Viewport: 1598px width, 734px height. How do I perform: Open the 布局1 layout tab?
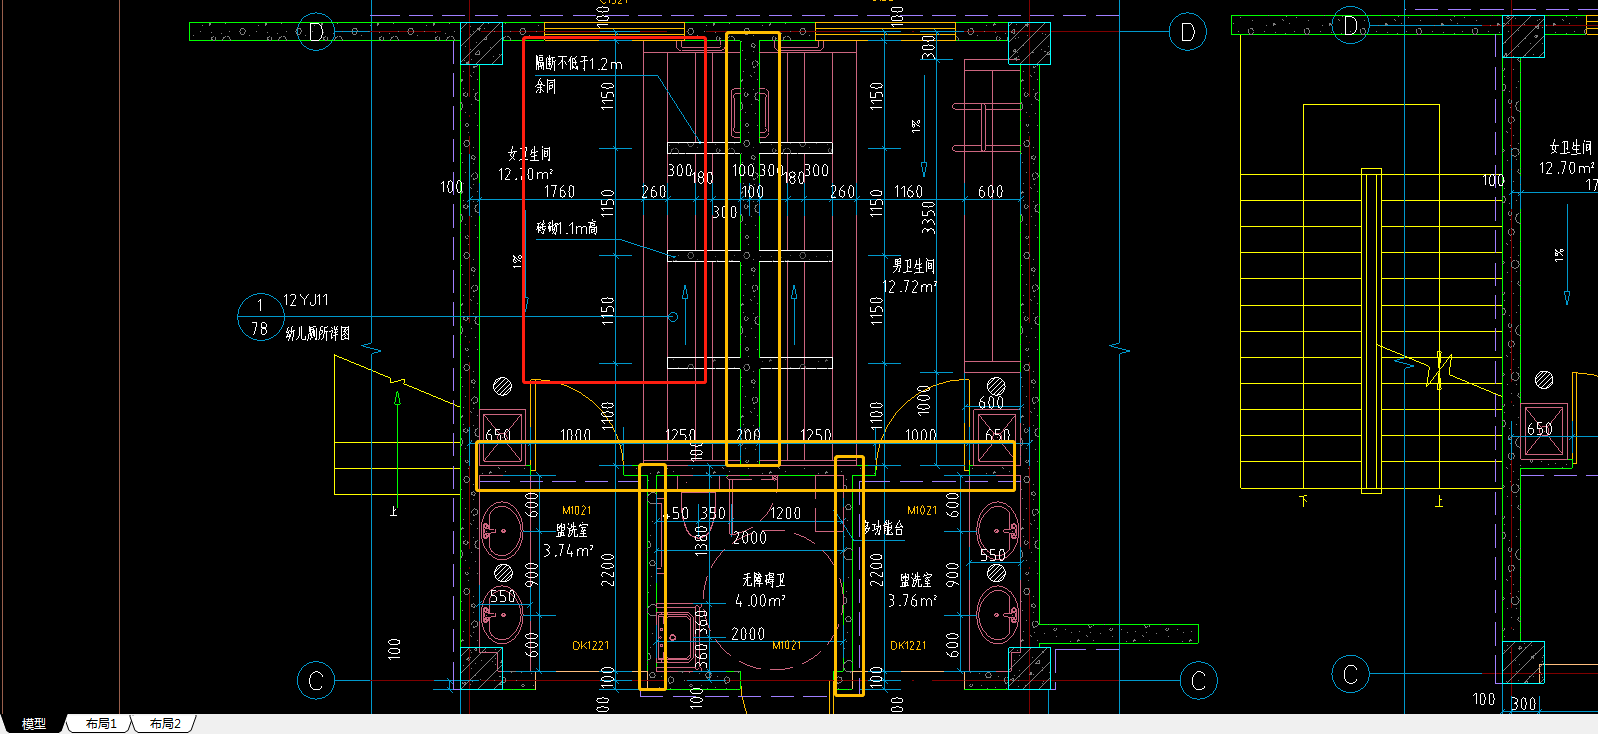(x=101, y=723)
